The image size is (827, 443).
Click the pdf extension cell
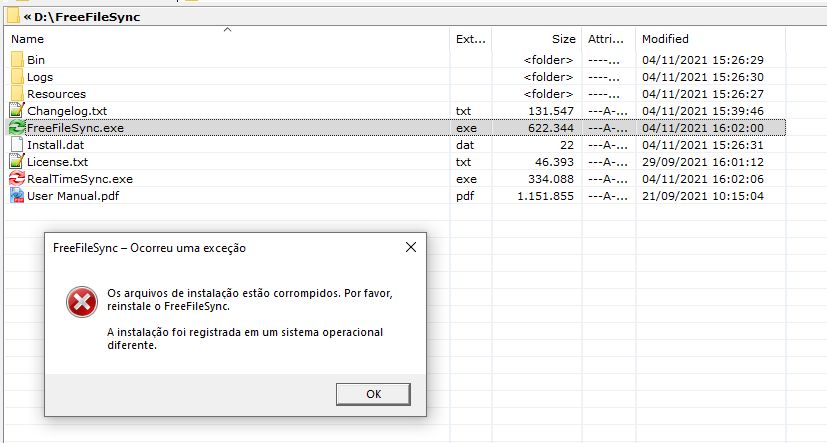tap(465, 196)
